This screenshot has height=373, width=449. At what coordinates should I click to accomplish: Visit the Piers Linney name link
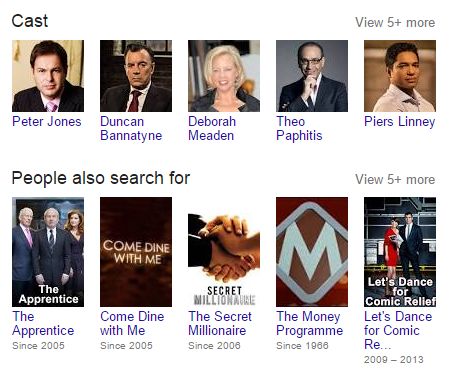400,122
